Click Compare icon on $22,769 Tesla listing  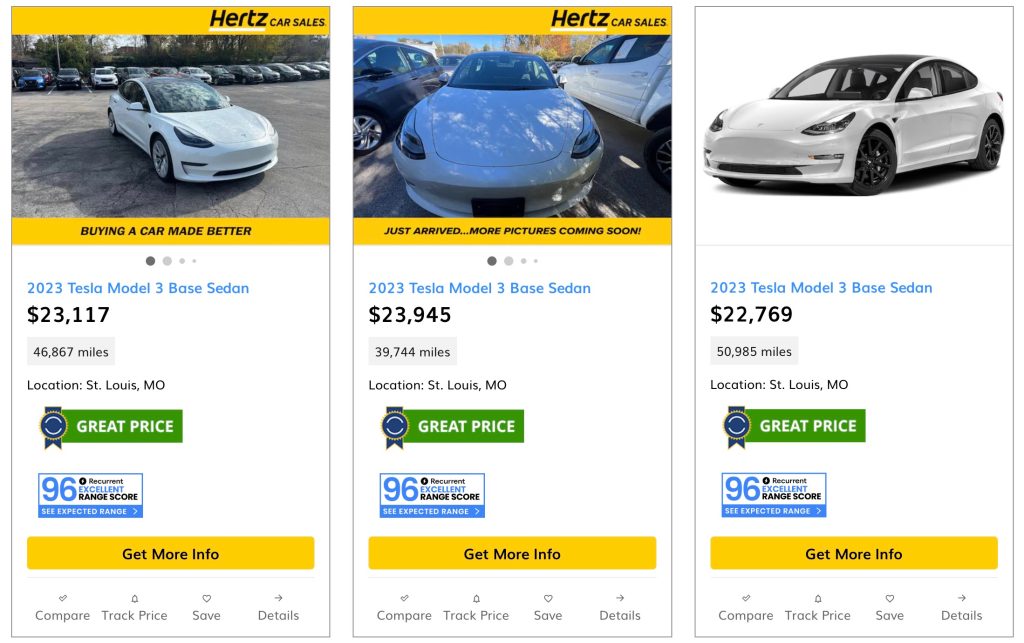(746, 598)
